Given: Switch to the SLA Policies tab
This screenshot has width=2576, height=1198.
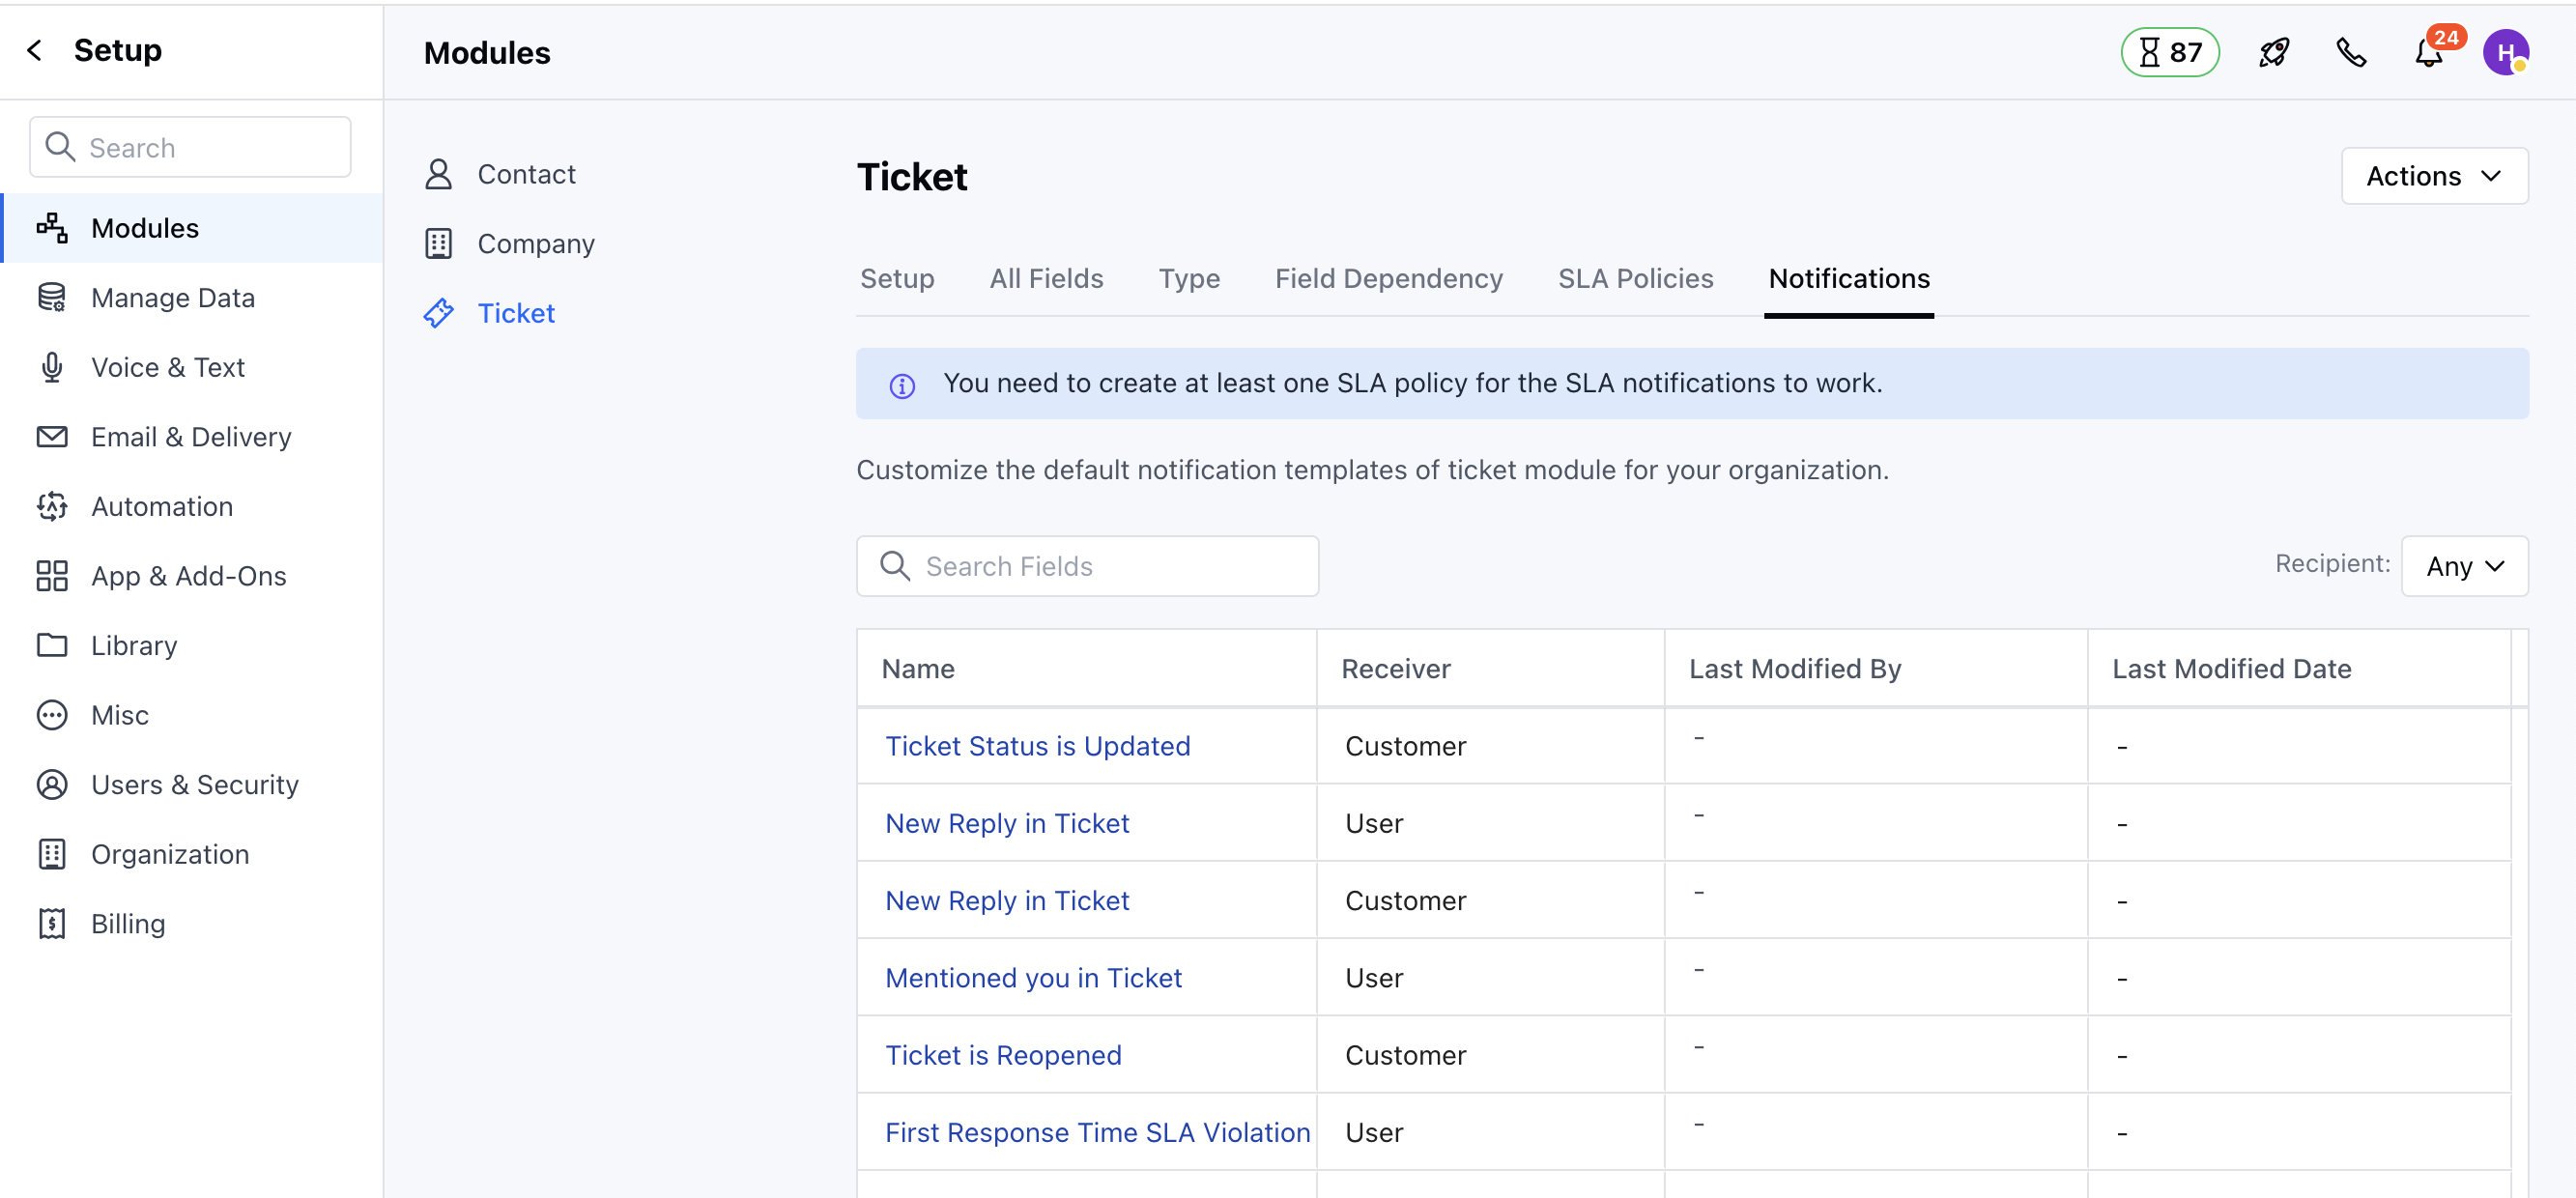Looking at the screenshot, I should [1635, 278].
